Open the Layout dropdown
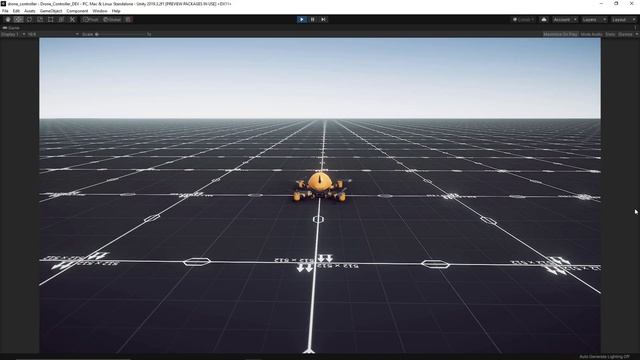This screenshot has height=360, width=640. pos(624,20)
